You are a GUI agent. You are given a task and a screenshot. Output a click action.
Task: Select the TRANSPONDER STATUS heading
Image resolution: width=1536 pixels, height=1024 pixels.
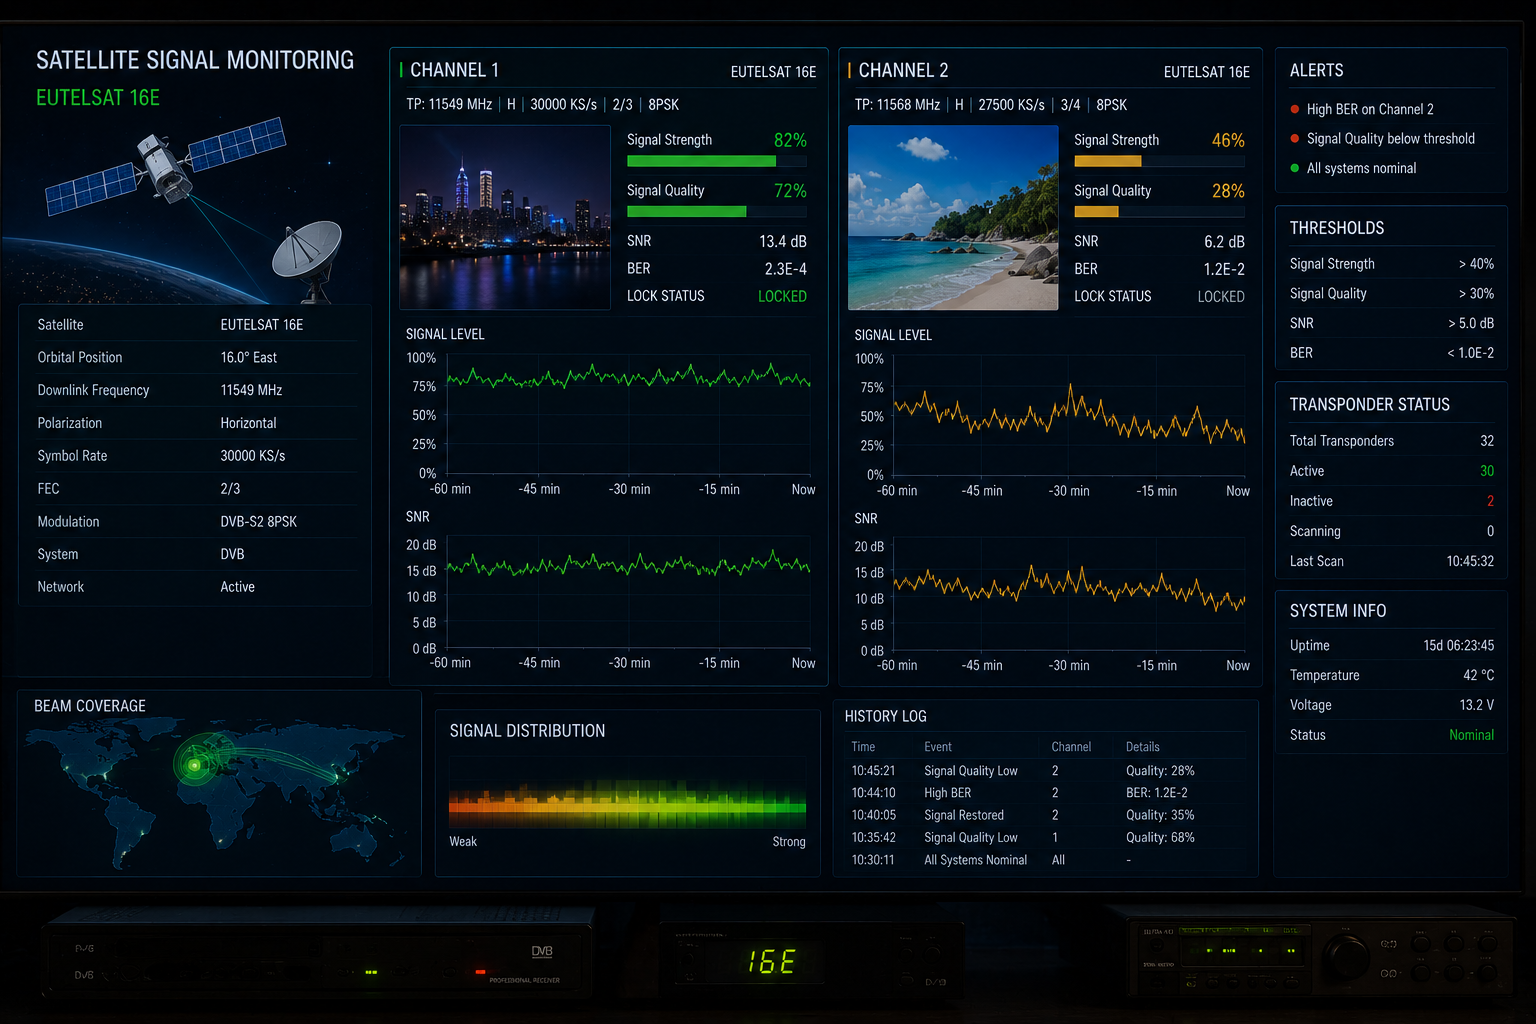tap(1369, 404)
